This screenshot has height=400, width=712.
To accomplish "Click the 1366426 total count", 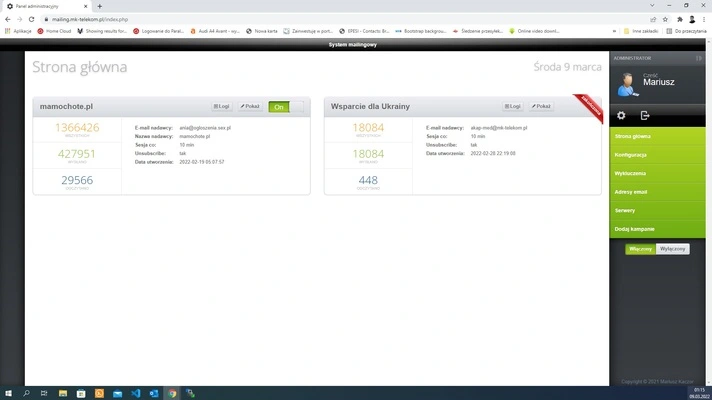I will click(x=77, y=128).
